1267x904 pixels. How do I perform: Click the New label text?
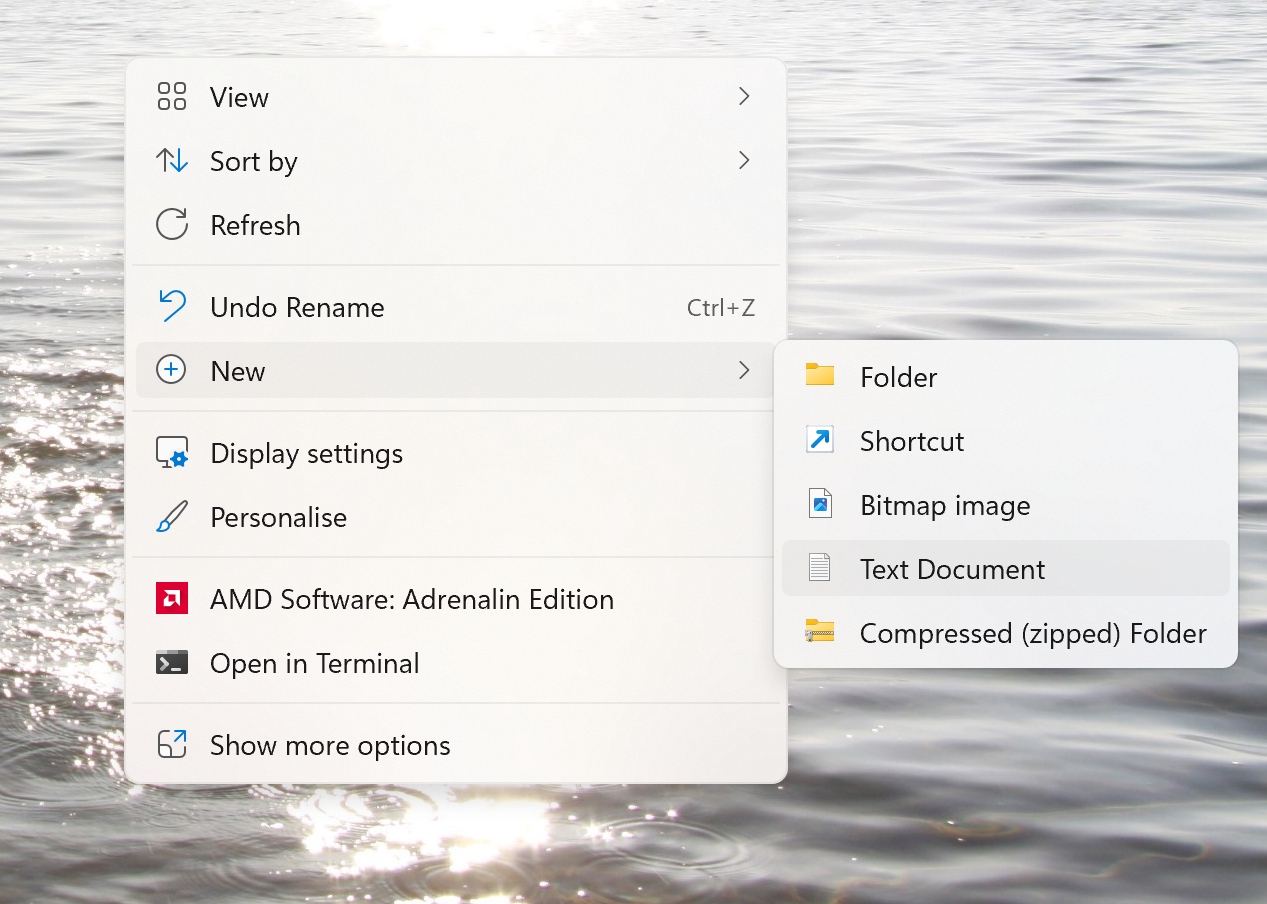[x=238, y=372]
